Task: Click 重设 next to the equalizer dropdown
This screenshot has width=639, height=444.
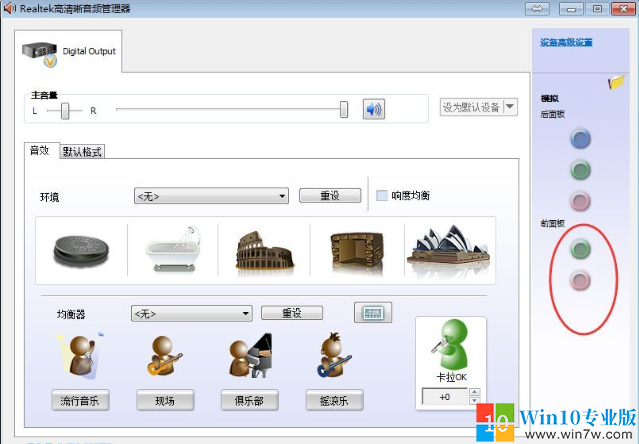Action: [x=292, y=313]
